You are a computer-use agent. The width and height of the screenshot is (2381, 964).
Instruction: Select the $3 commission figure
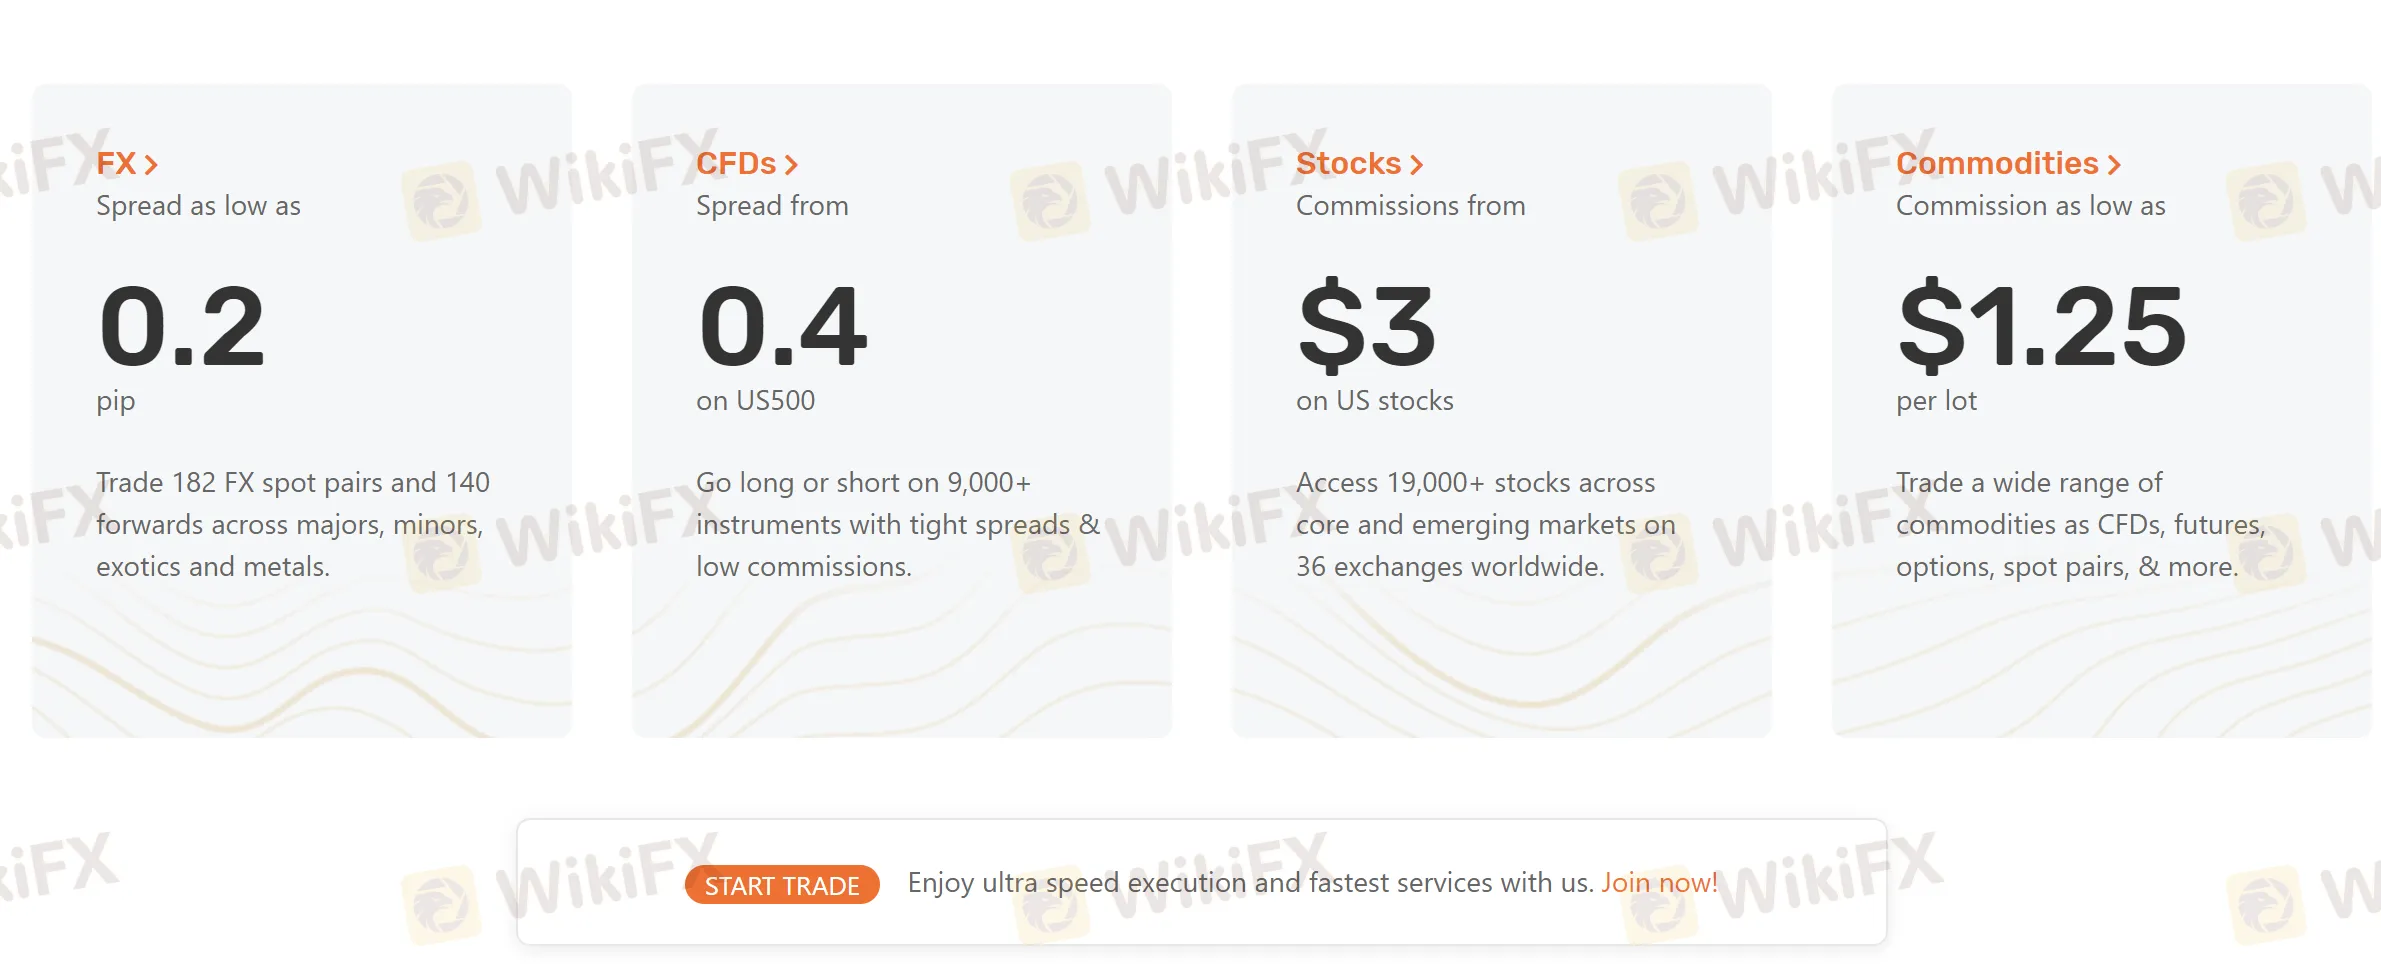click(1366, 326)
